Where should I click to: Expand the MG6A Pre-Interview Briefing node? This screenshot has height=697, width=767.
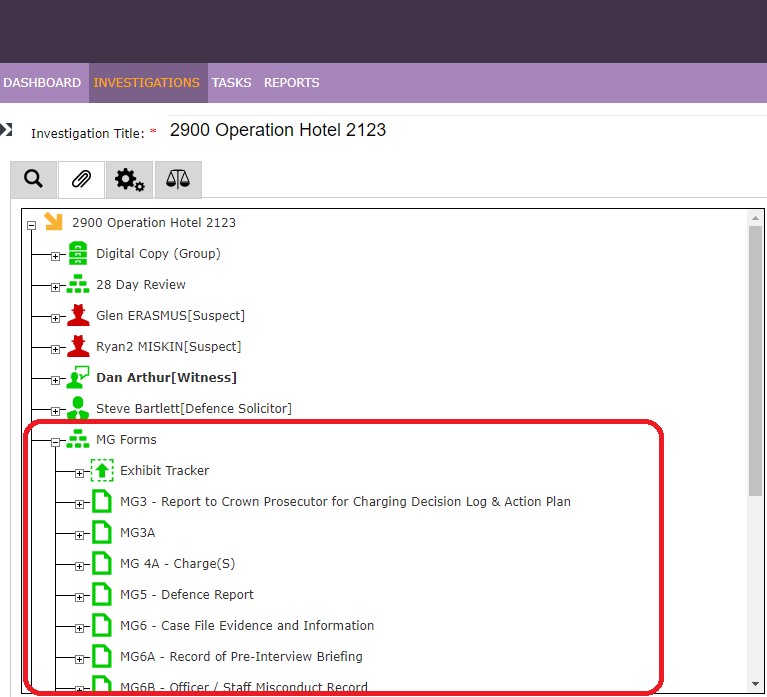pyautogui.click(x=79, y=659)
